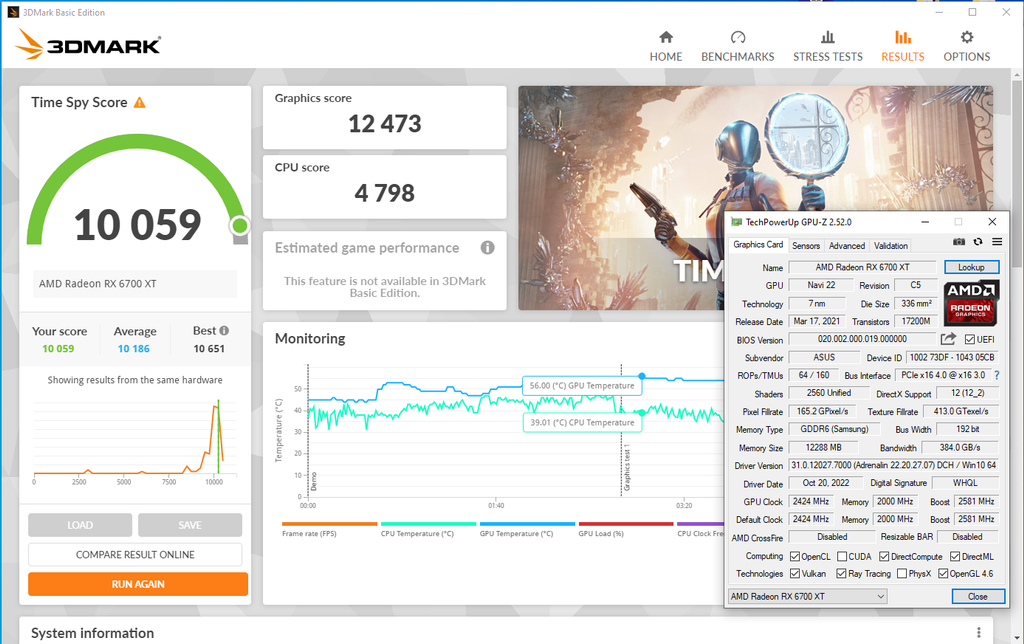Select Frame rate (FPS) orange legend bar
1024x644 pixels.
329,524
